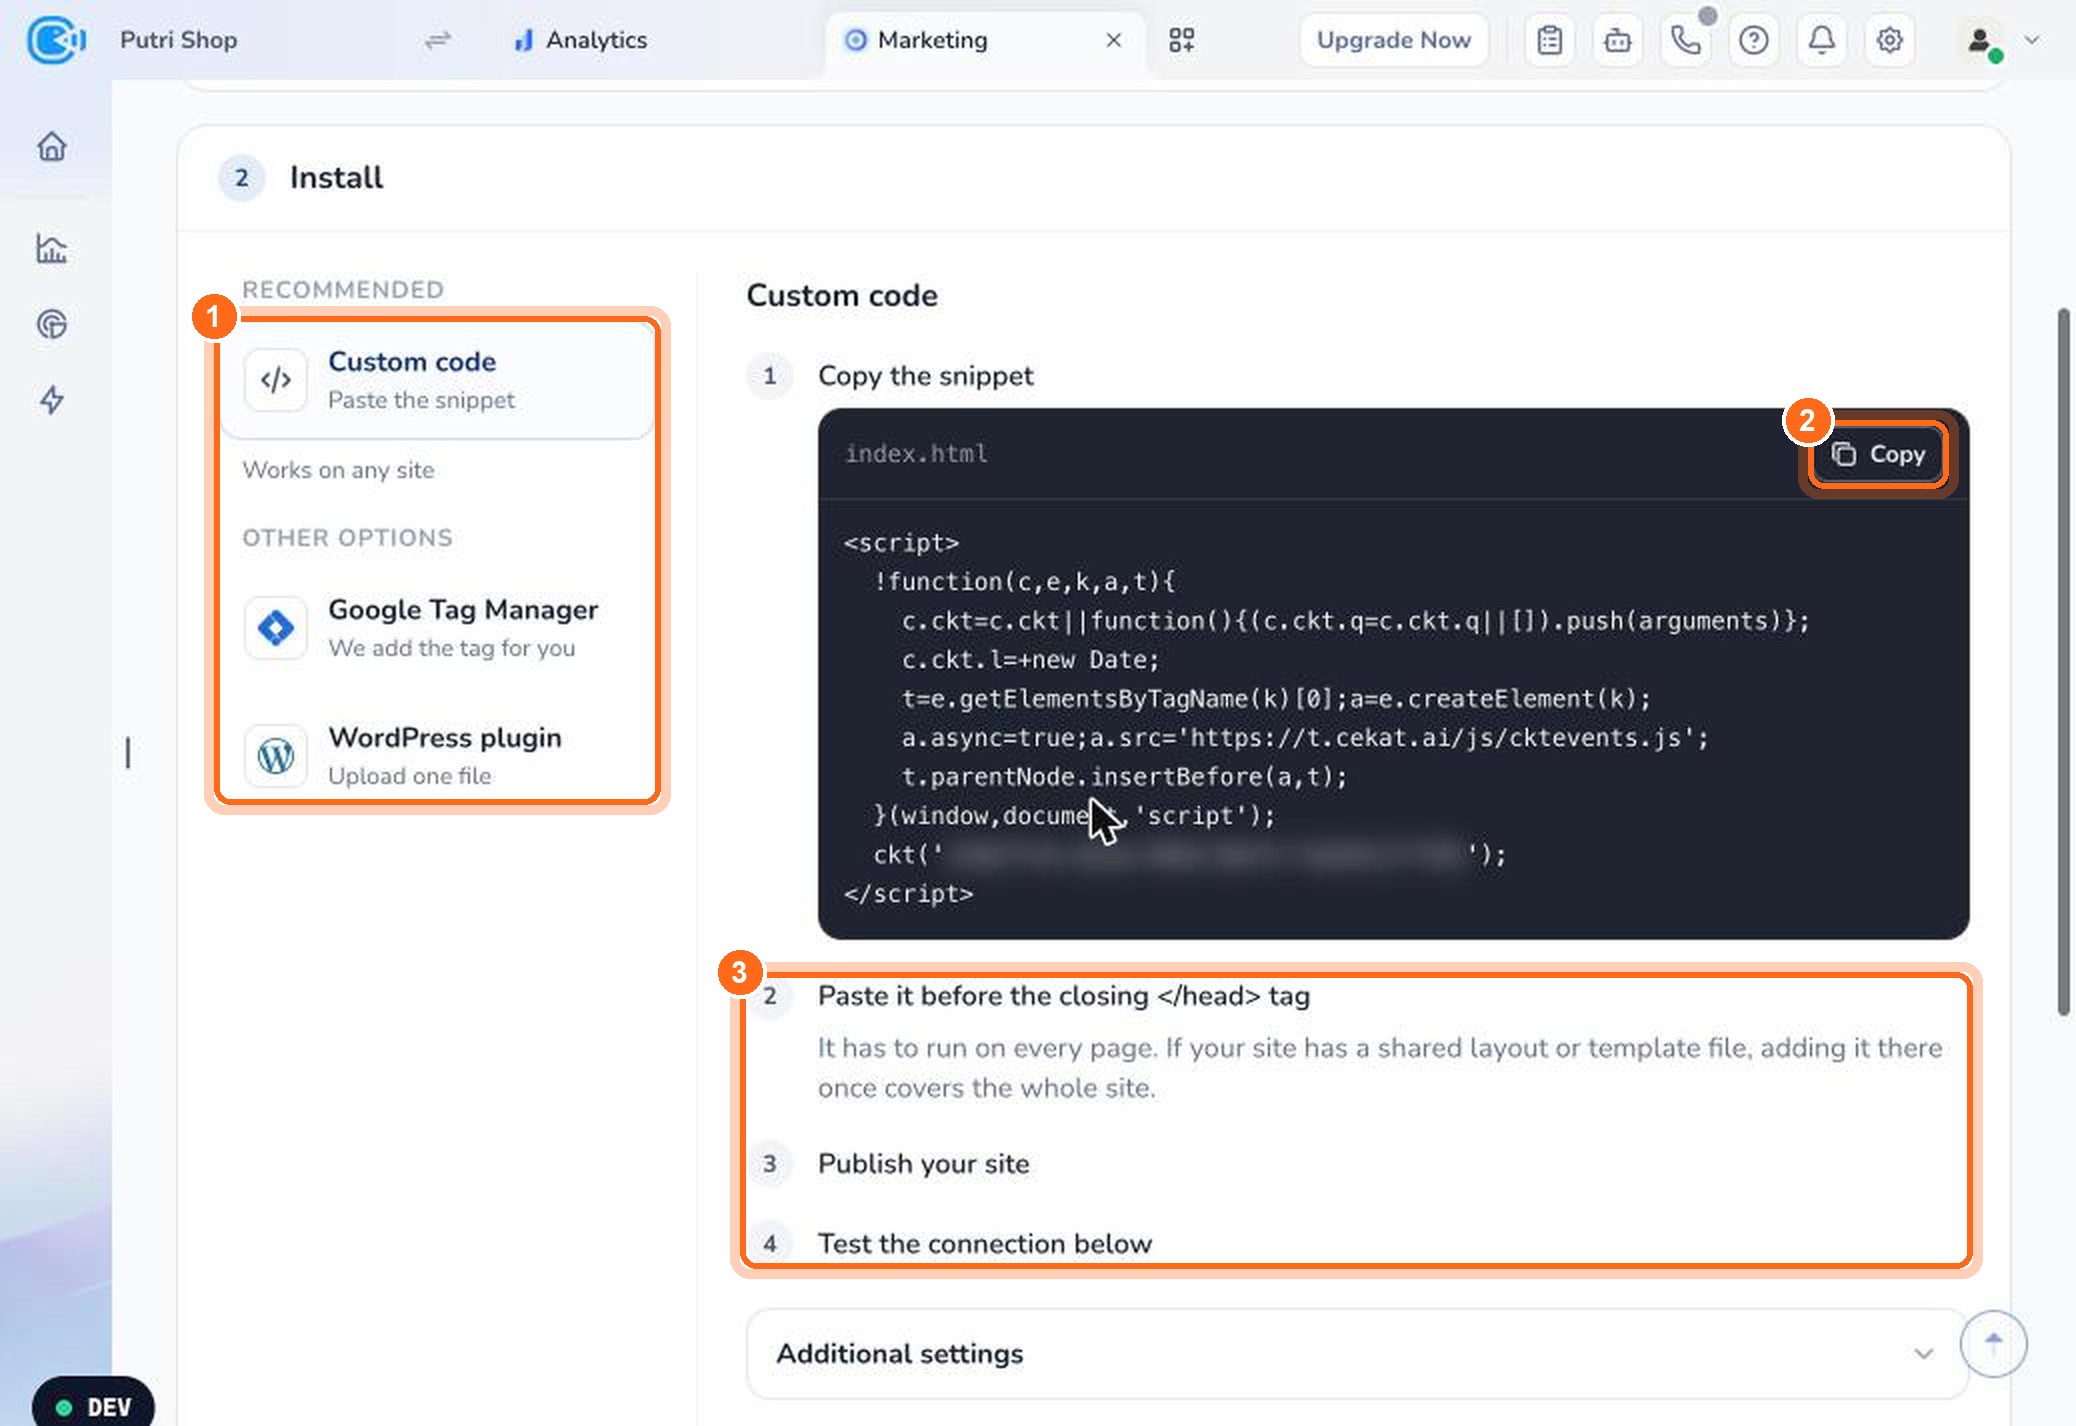Click the phone call icon in header
The image size is (2076, 1426).
(1686, 40)
